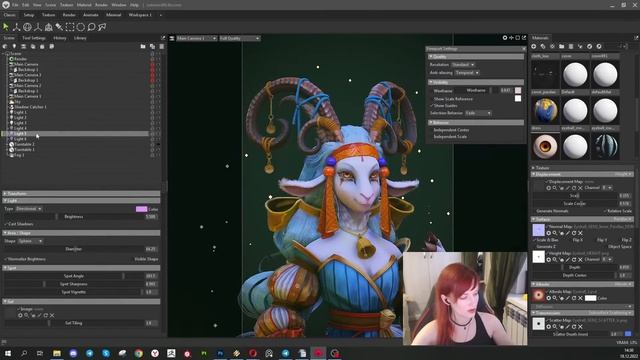Select Turntable 2 in scene tree
The height and width of the screenshot is (360, 640).
pyautogui.click(x=24, y=144)
